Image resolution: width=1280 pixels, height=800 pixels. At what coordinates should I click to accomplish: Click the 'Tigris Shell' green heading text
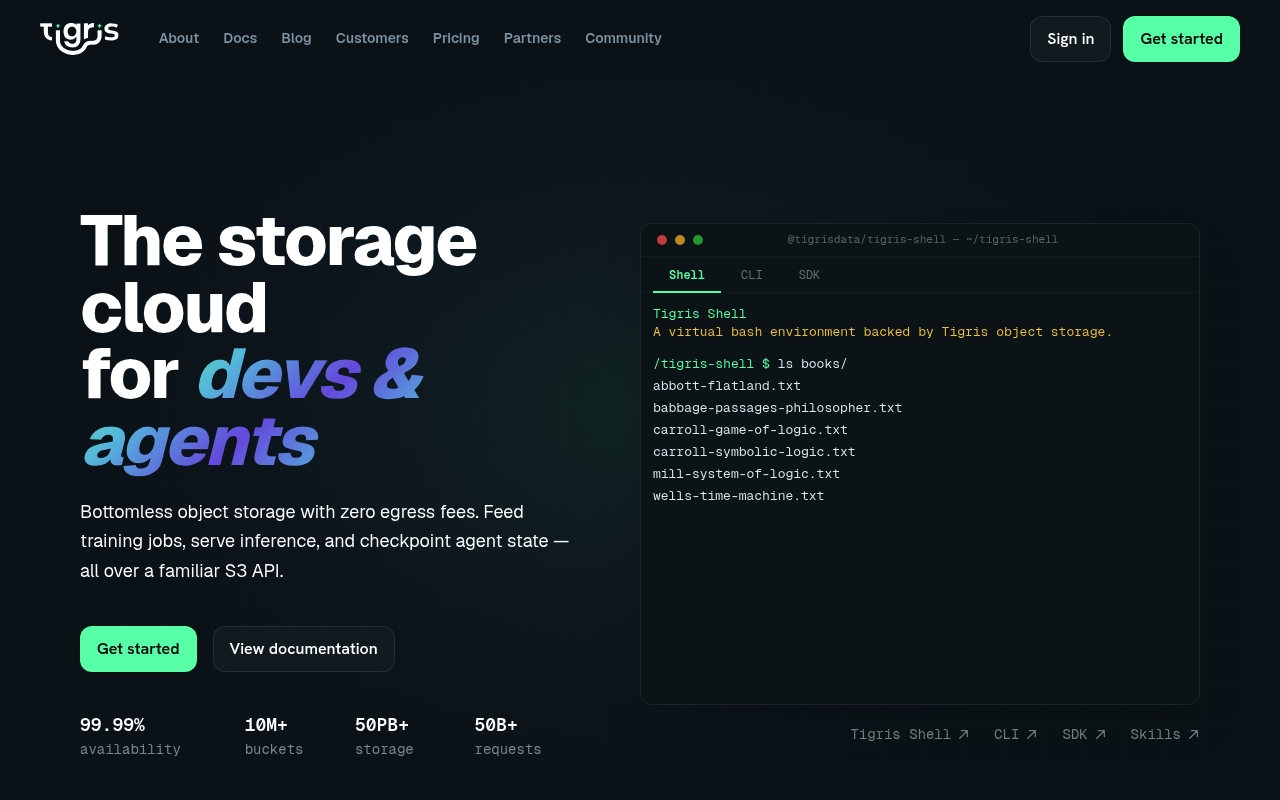click(700, 314)
